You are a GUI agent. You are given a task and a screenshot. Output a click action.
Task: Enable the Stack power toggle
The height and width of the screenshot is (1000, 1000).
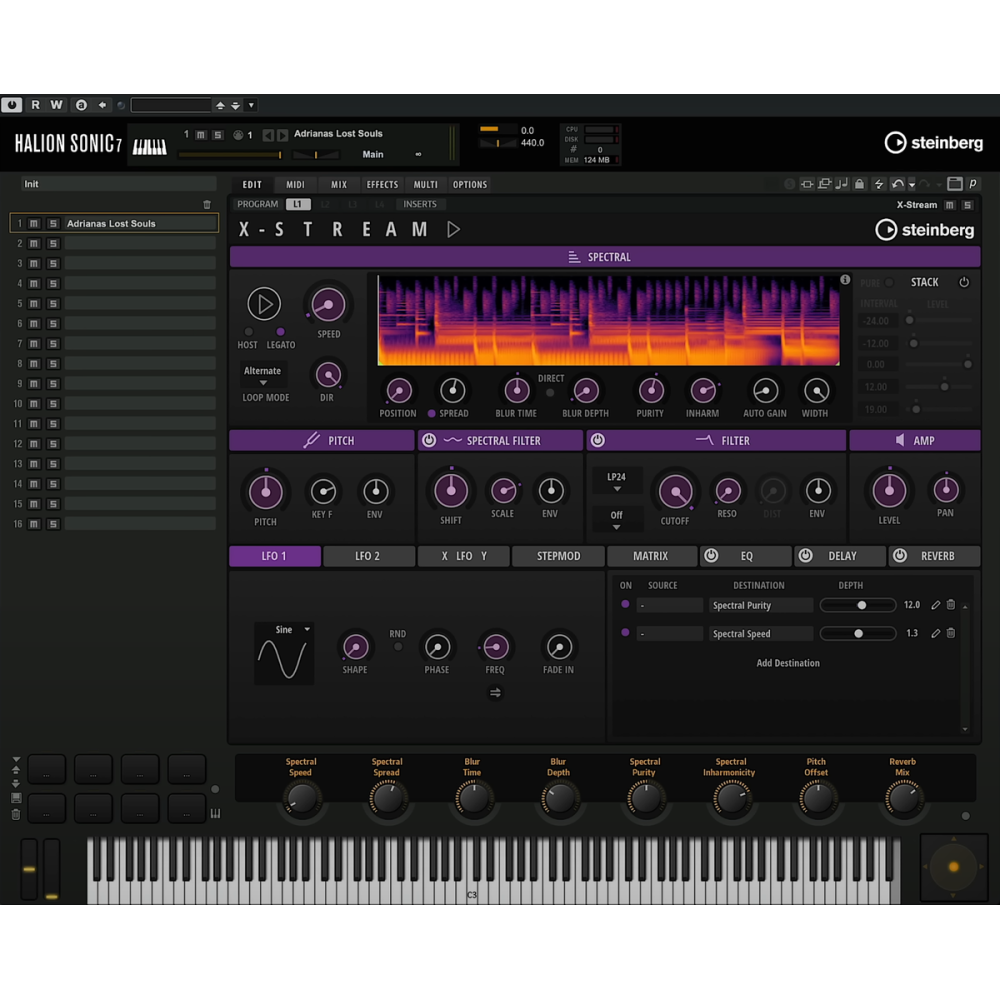click(x=964, y=282)
